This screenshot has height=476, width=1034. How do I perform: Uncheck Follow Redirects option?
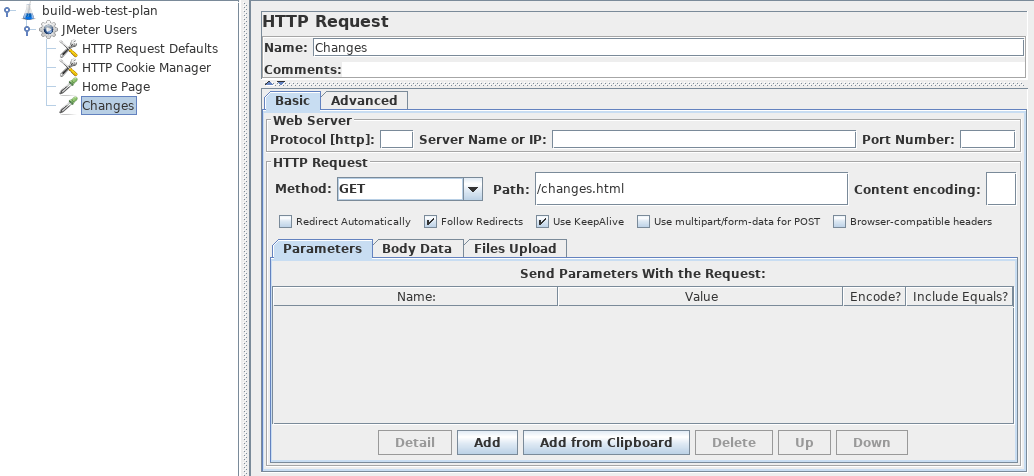click(x=430, y=222)
